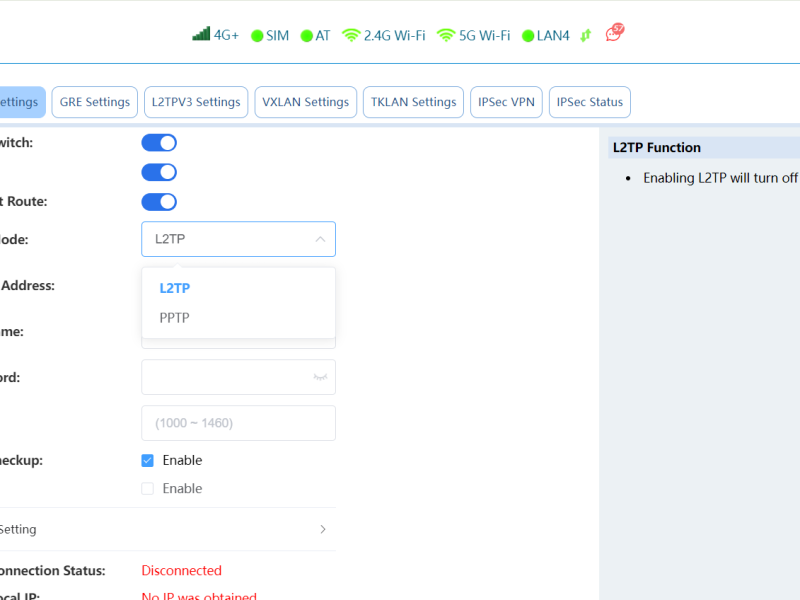Select PPTP from the dropdown list

(x=175, y=318)
